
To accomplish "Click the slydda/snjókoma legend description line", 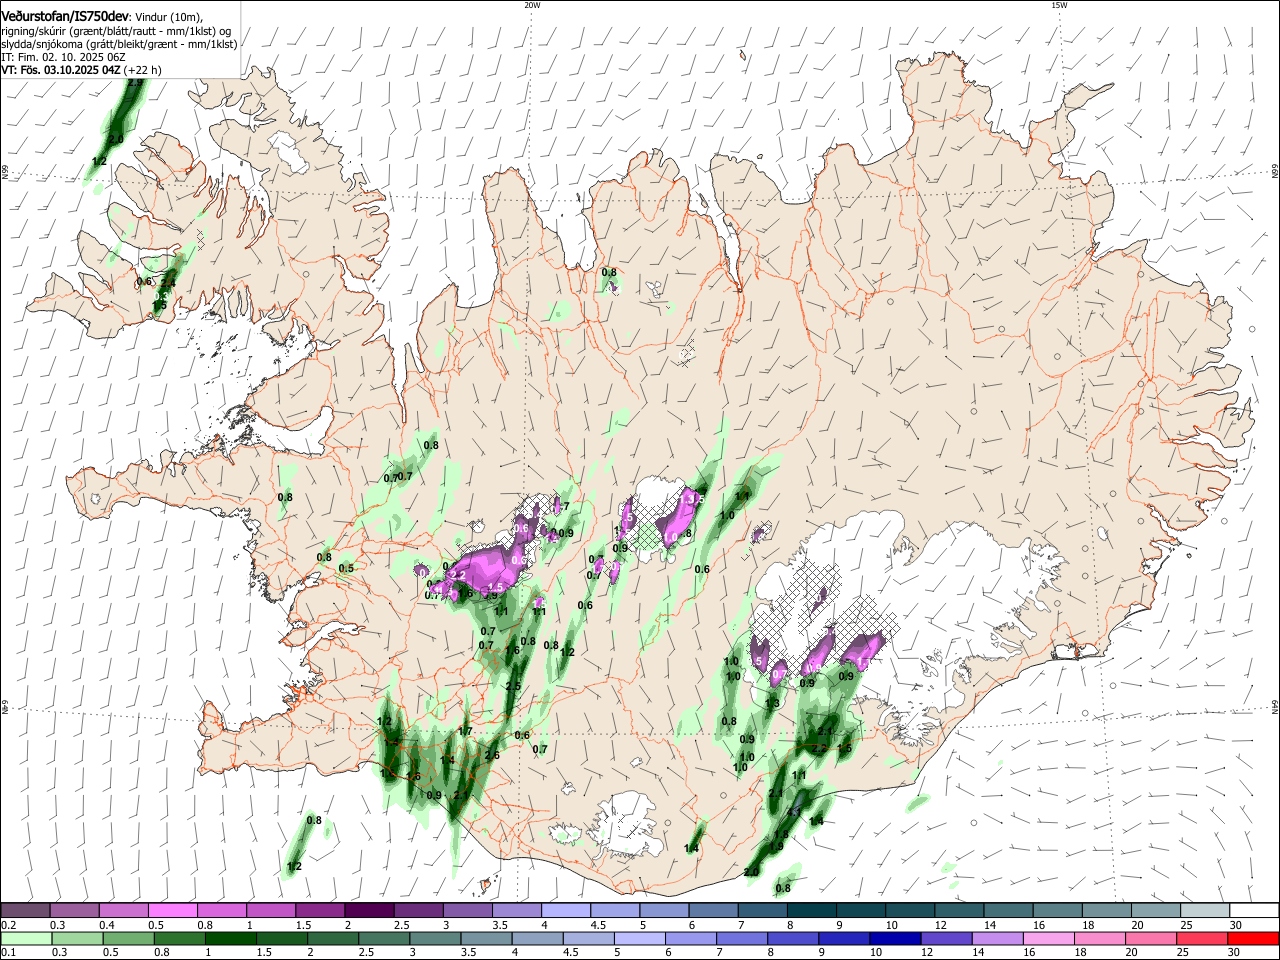I will coord(119,44).
